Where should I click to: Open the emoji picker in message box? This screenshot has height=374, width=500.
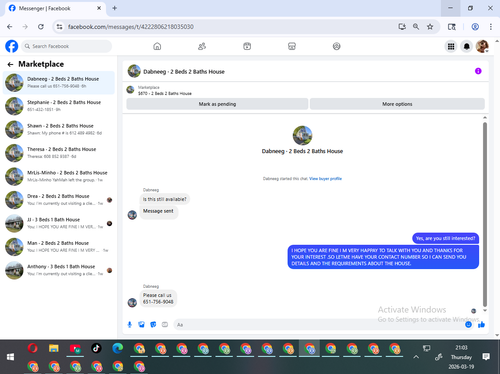coord(468,324)
